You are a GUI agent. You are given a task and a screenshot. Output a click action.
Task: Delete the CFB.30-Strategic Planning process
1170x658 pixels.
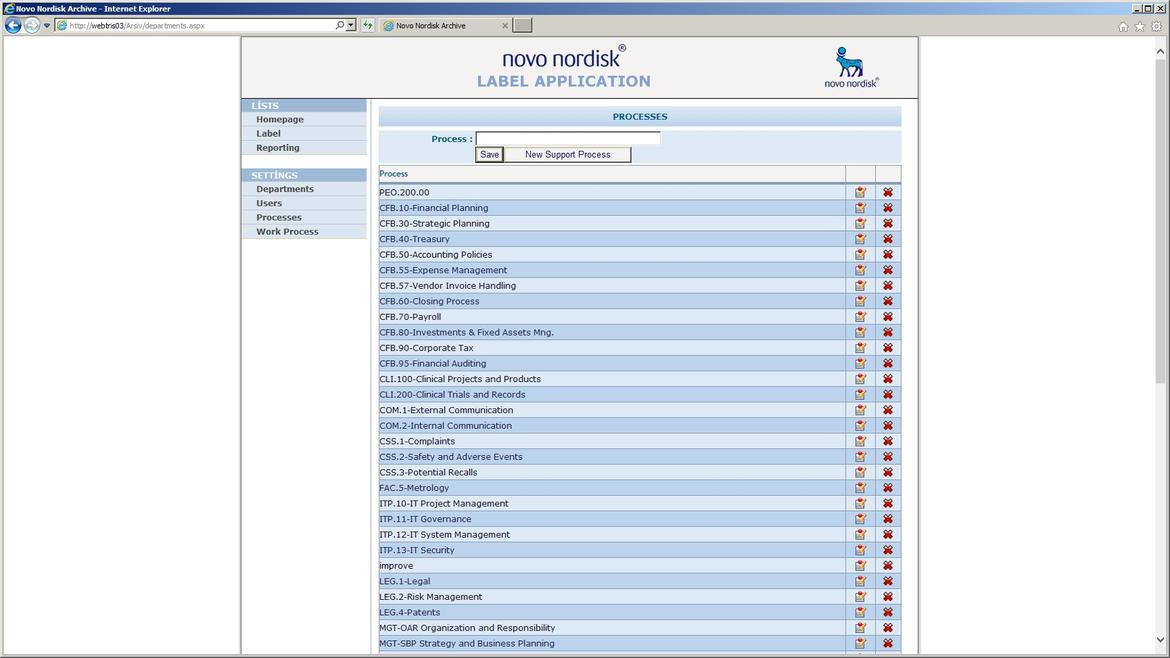pyautogui.click(x=888, y=224)
